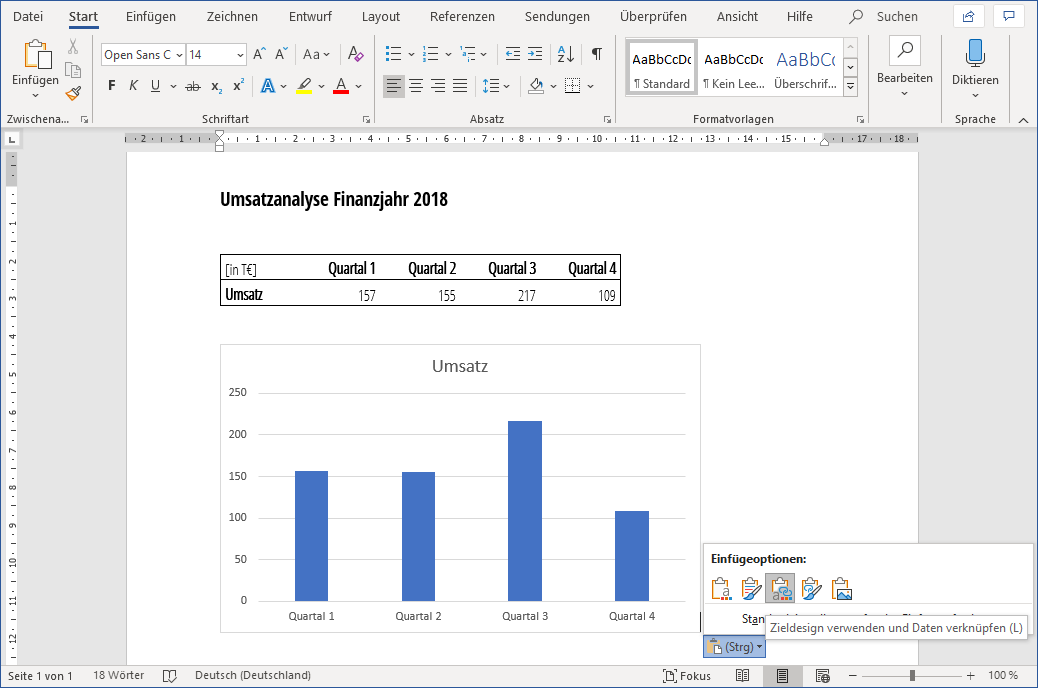Image resolution: width=1038 pixels, height=688 pixels.
Task: Choose paste as picture option
Action: tap(841, 589)
